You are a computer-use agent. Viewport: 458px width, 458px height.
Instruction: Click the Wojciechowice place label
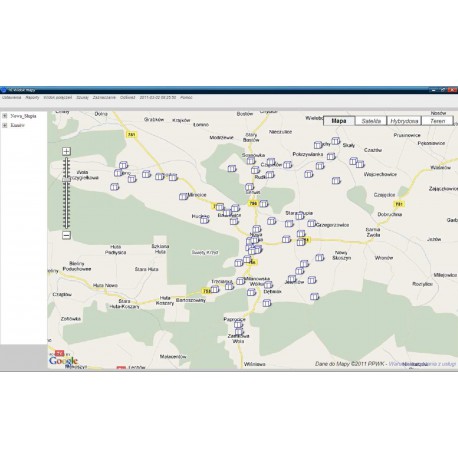[380, 174]
